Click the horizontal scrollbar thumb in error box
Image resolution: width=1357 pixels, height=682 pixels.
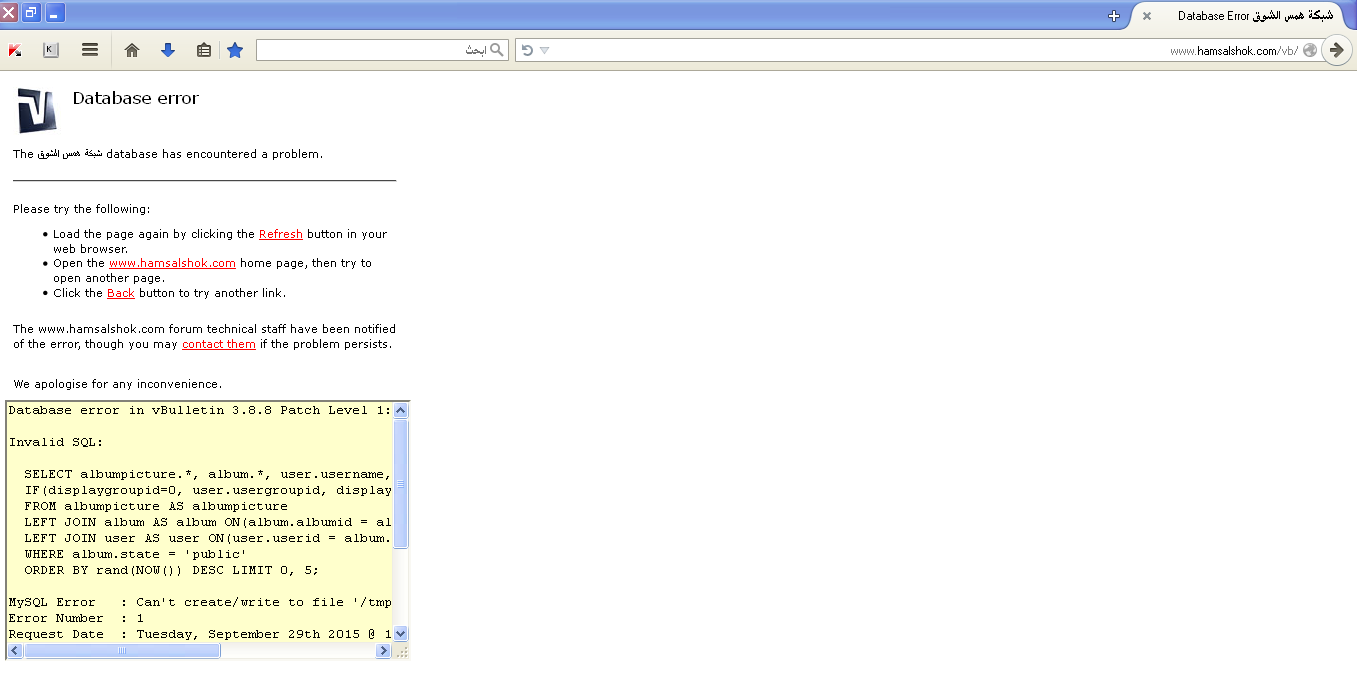click(122, 651)
